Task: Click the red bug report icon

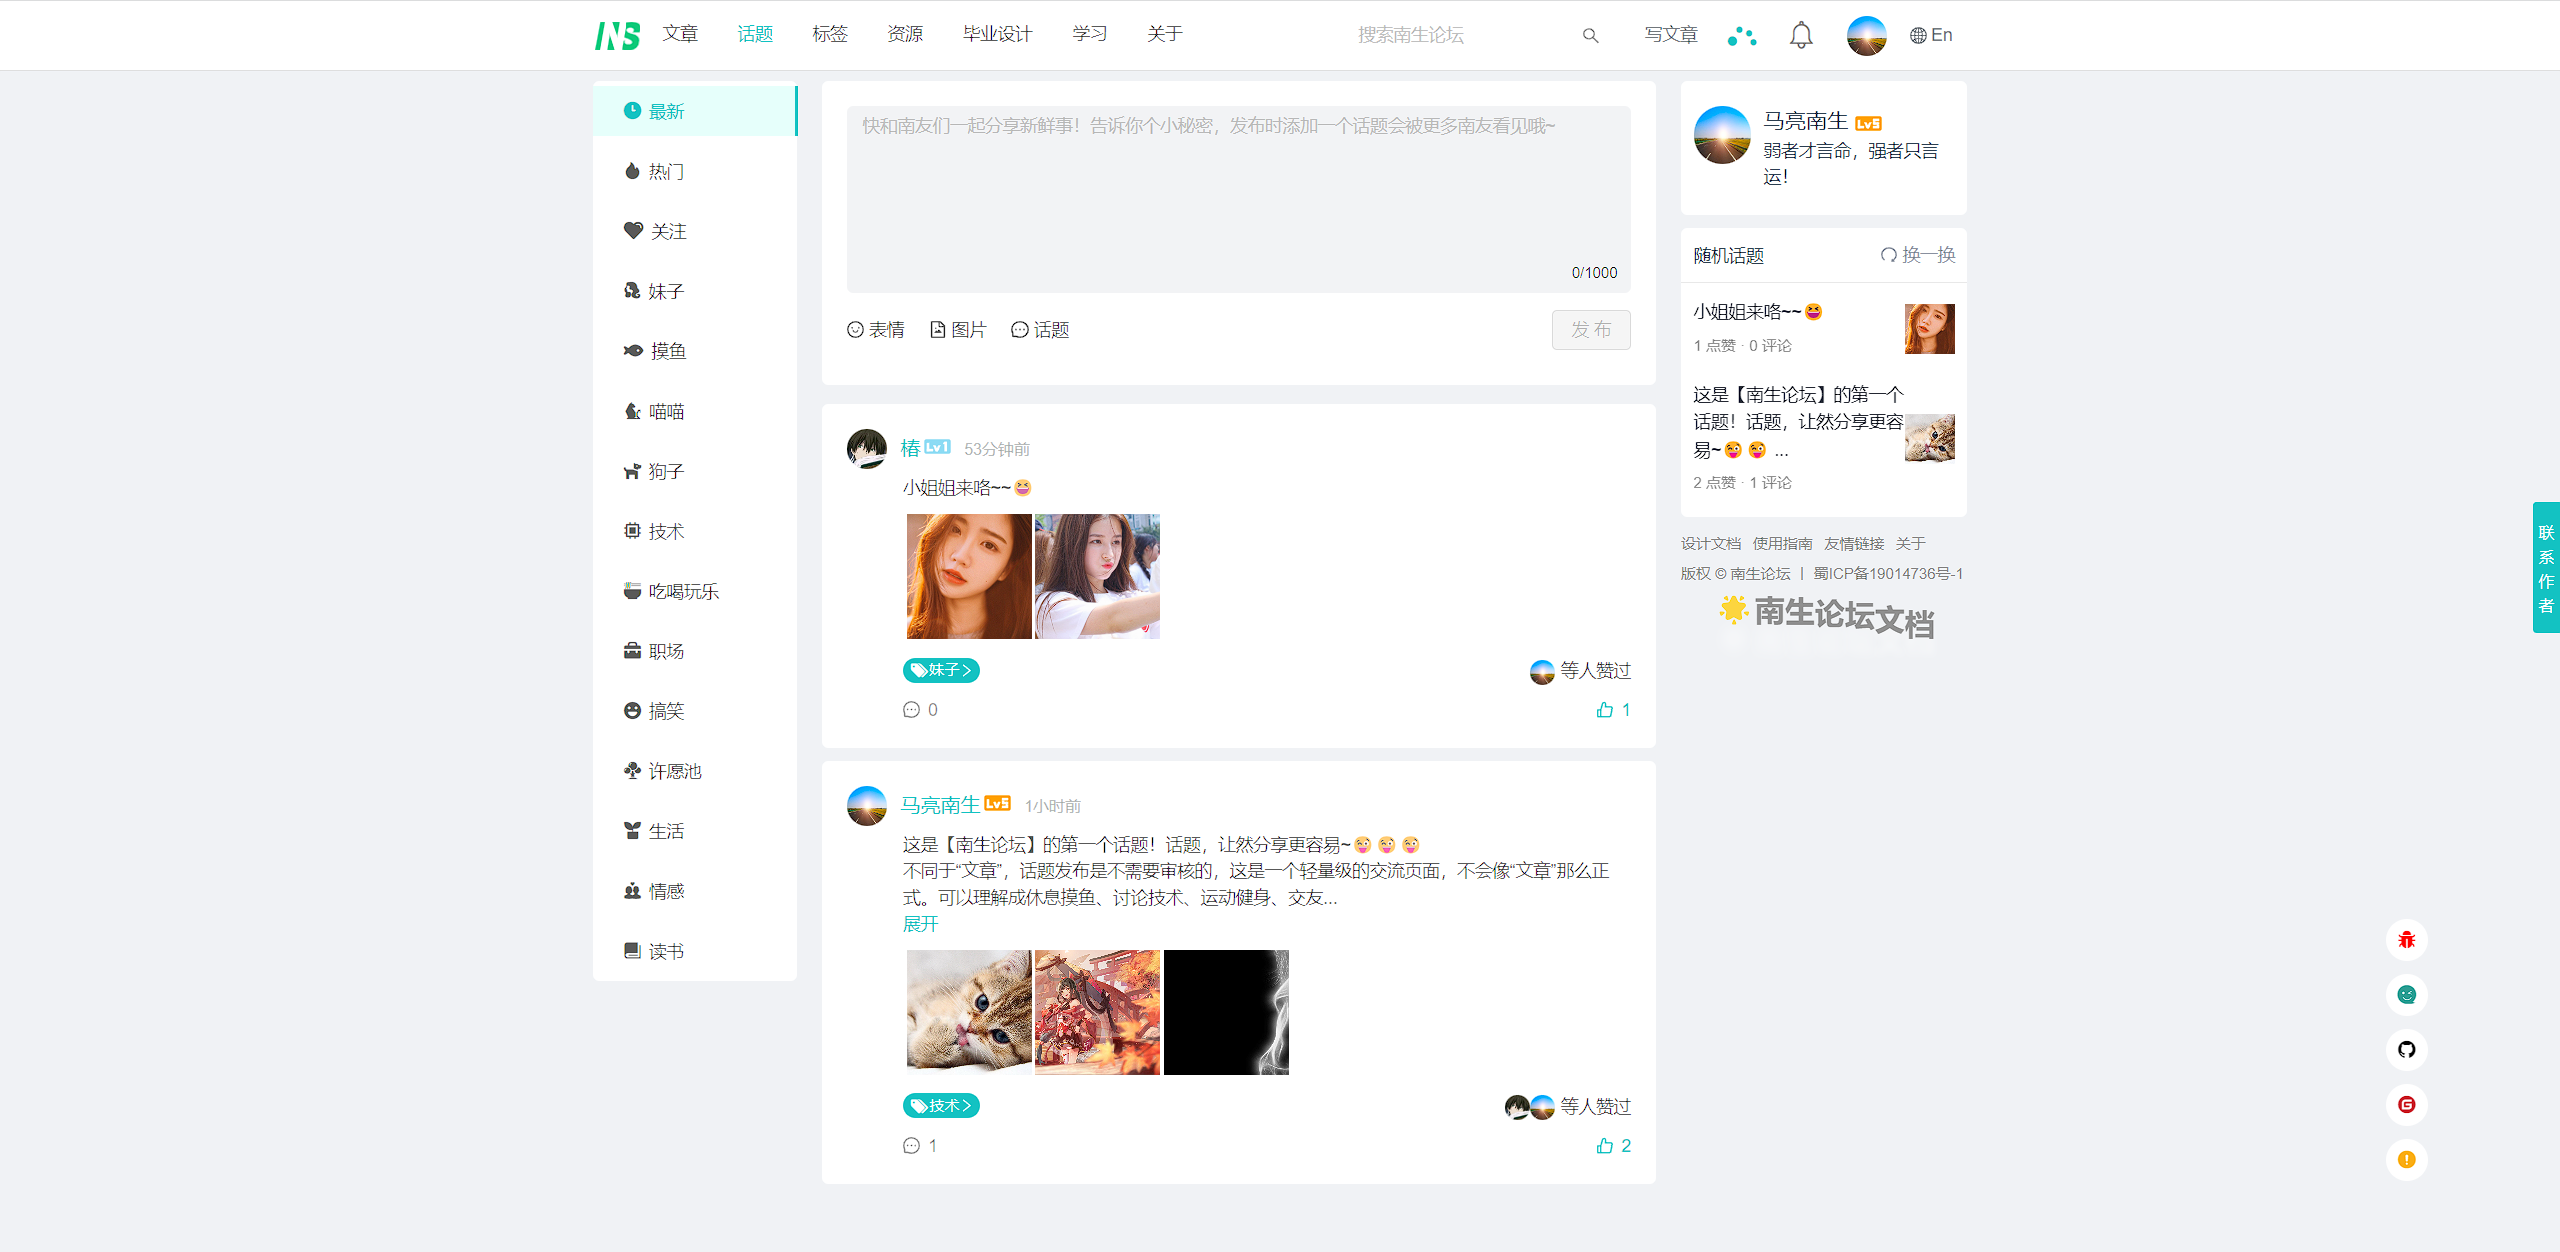Action: pos(2406,939)
